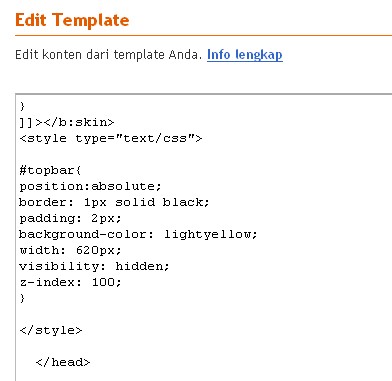
Task: Click the empty line above #topbar
Action: [203, 154]
